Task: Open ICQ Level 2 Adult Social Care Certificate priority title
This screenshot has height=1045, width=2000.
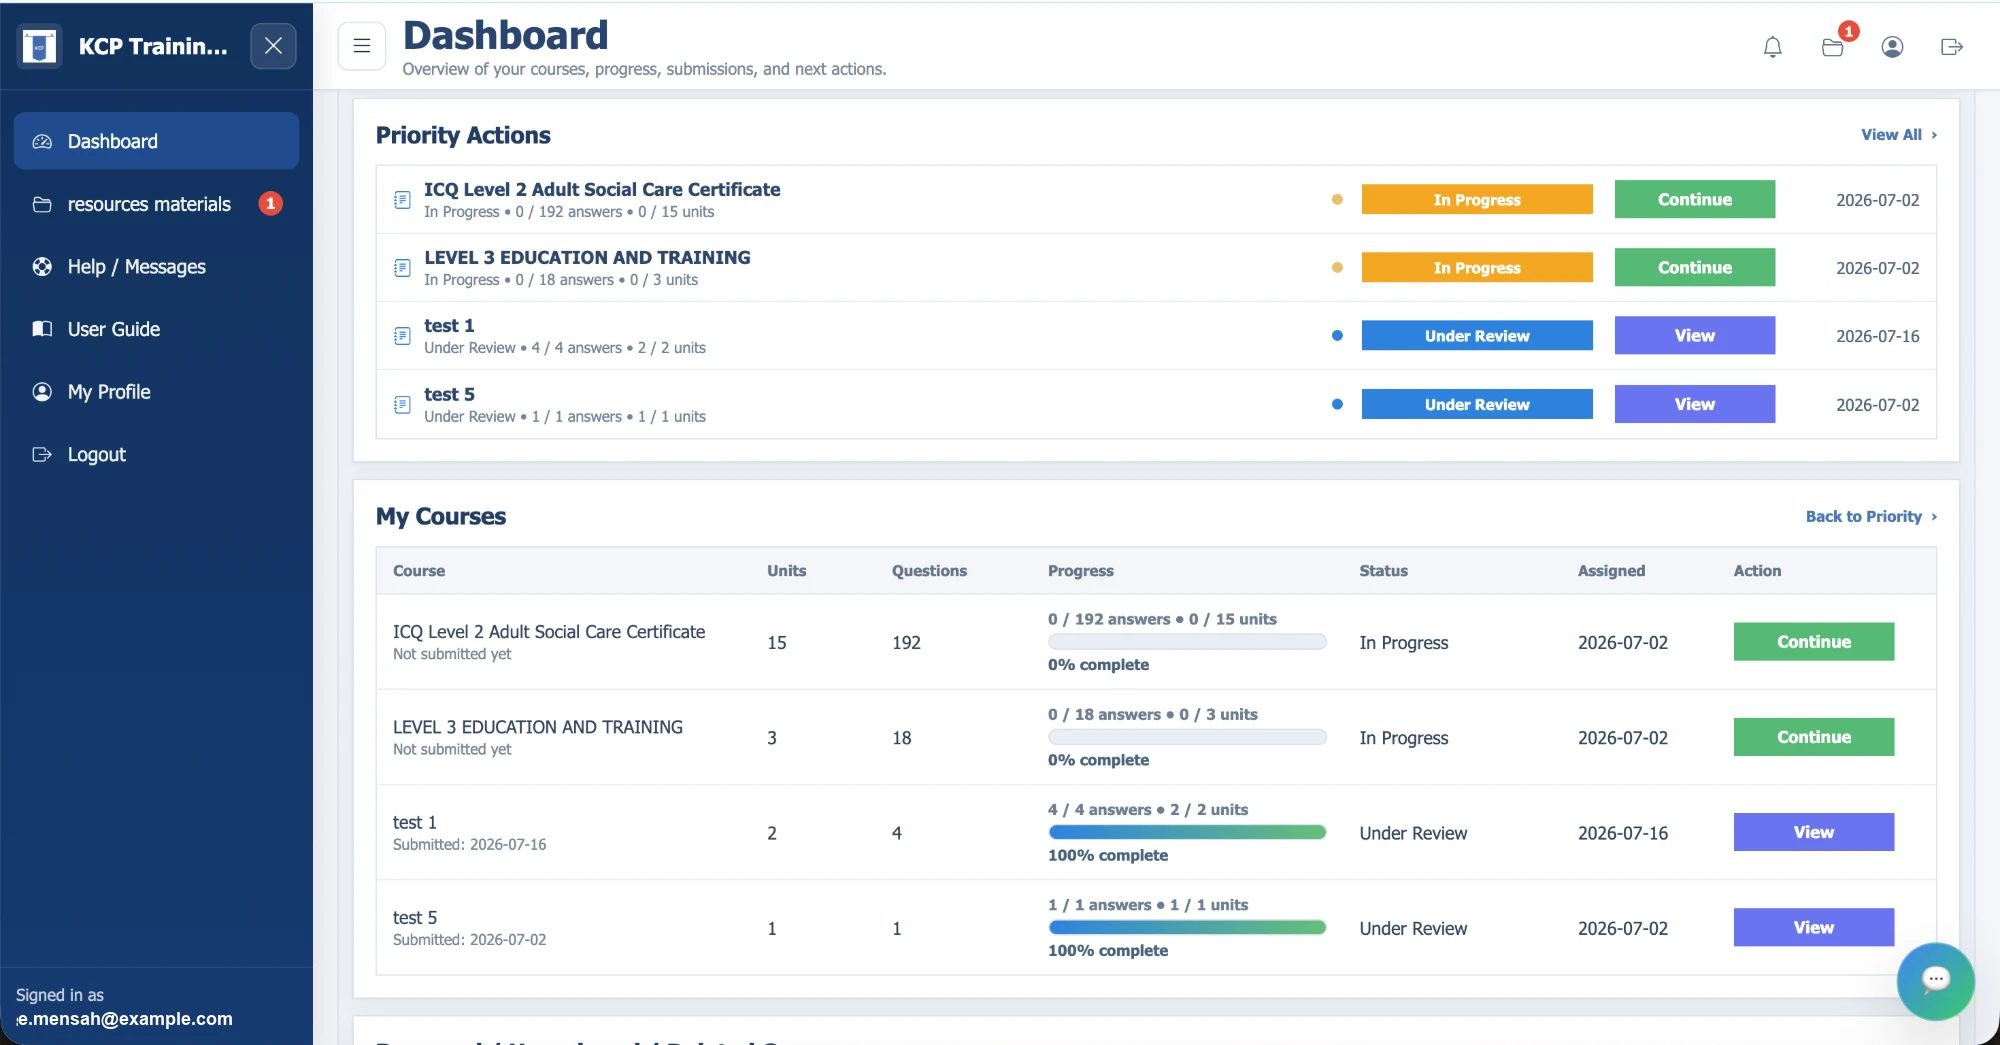Action: (602, 189)
